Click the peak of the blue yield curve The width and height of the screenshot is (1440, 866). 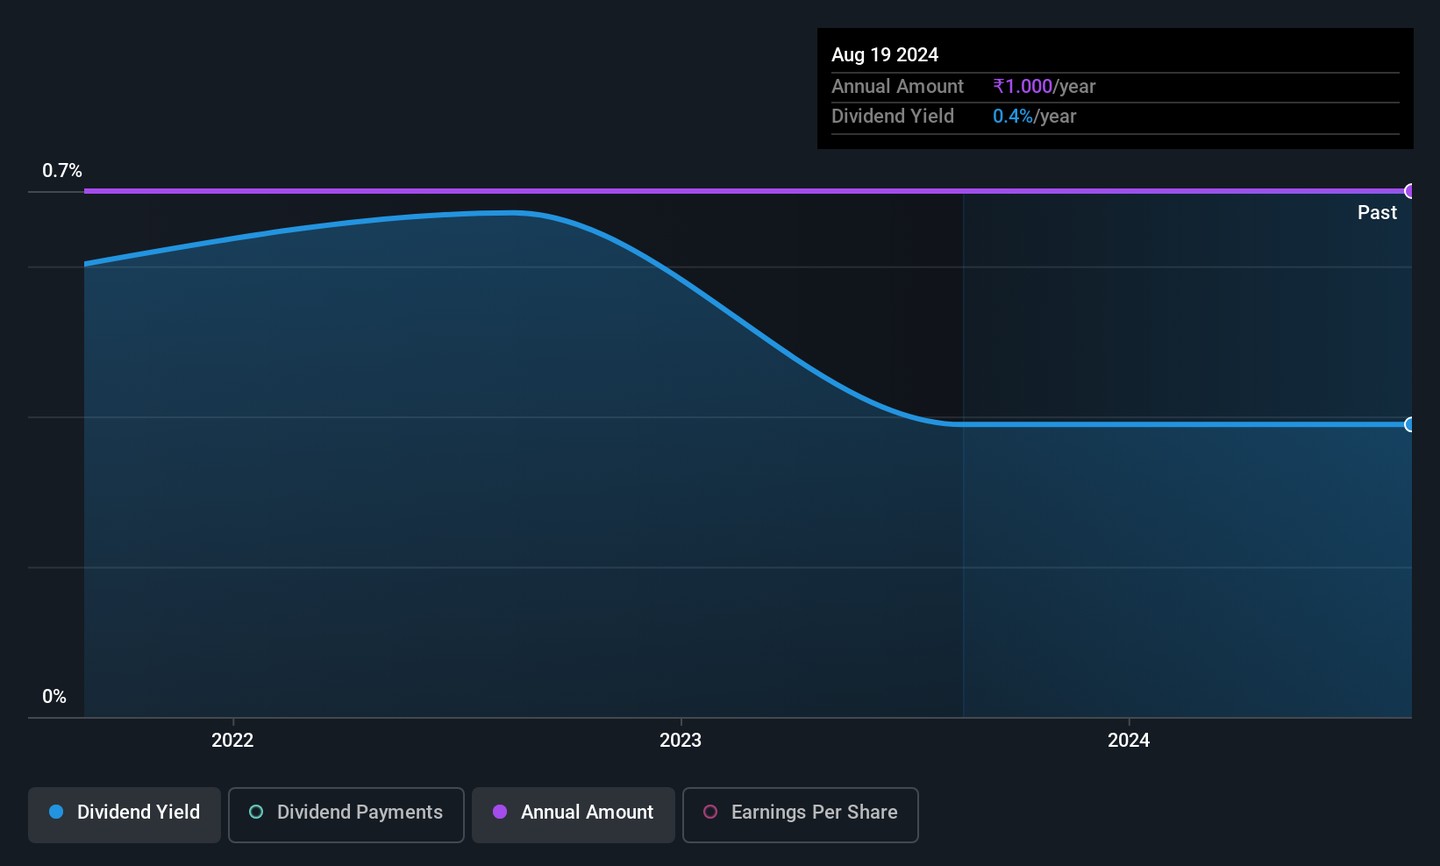click(510, 212)
